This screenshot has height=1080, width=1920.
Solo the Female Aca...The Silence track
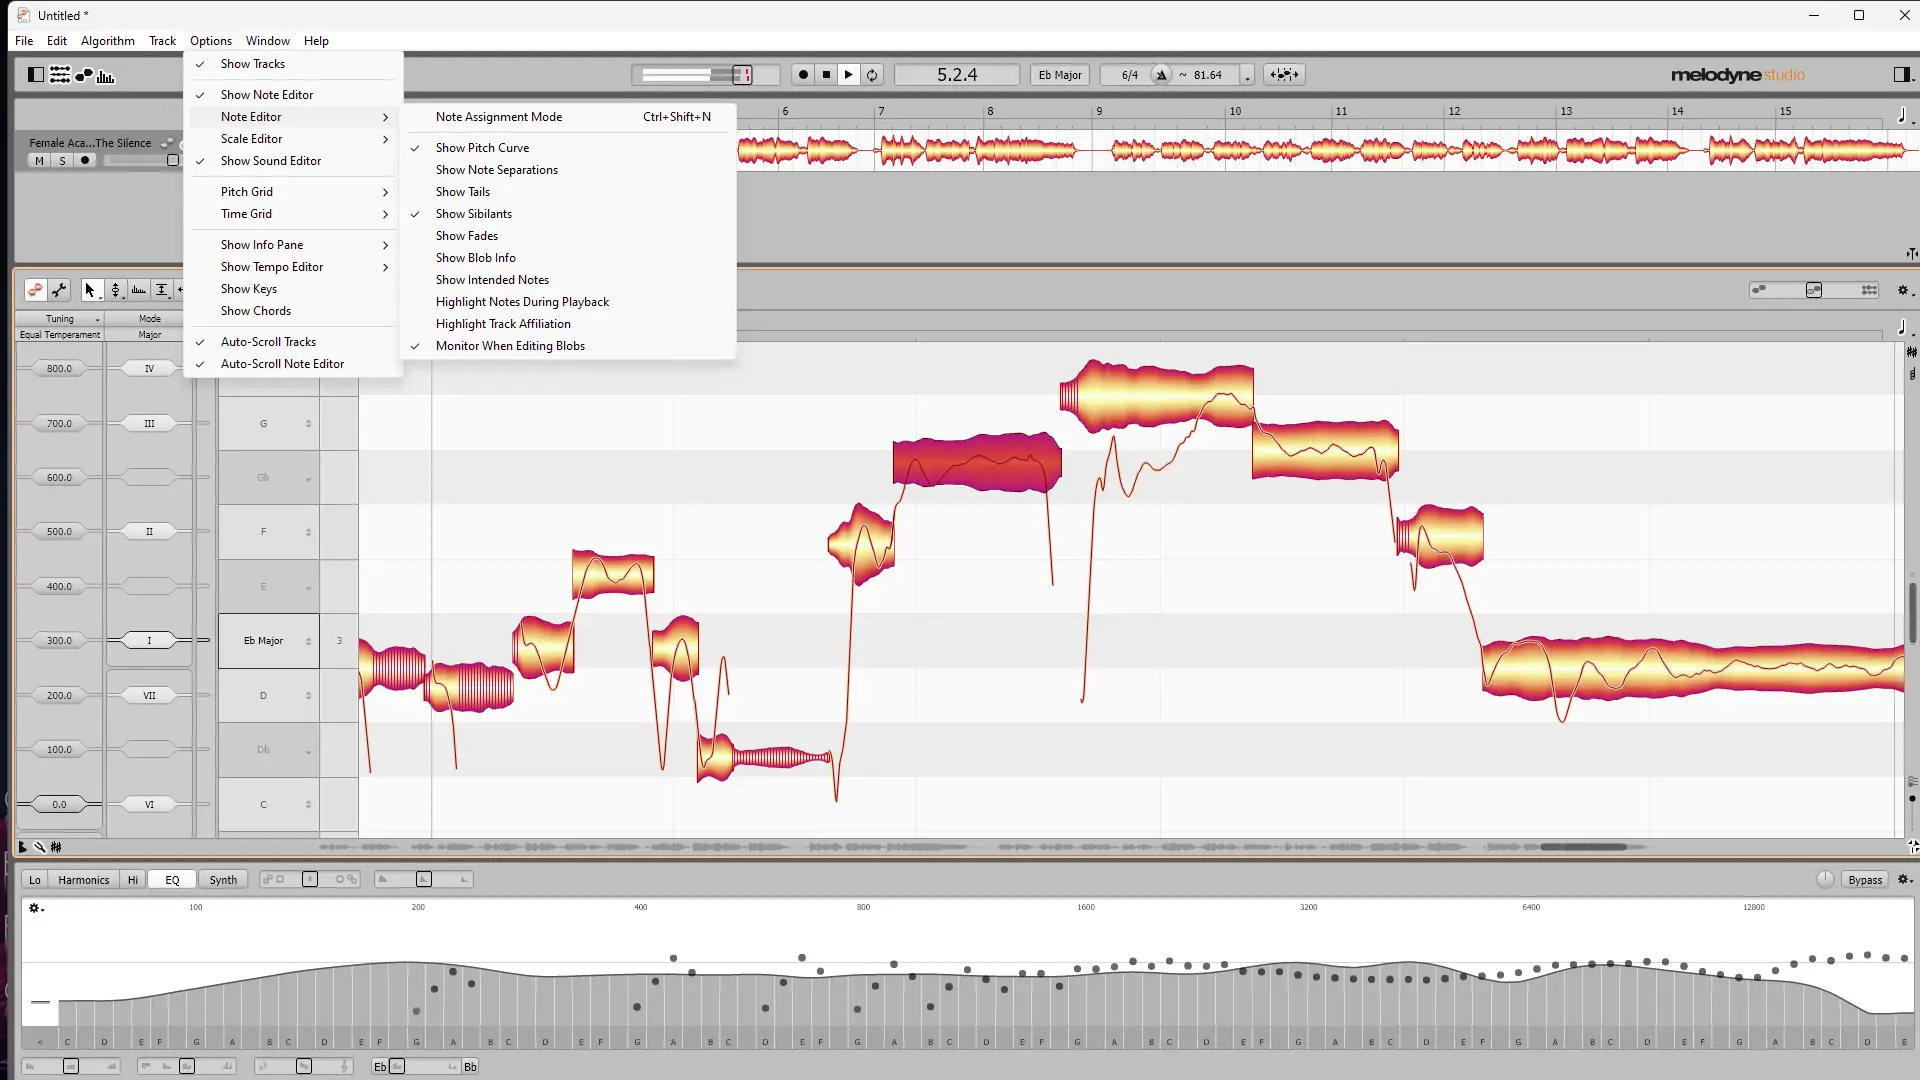(x=62, y=160)
